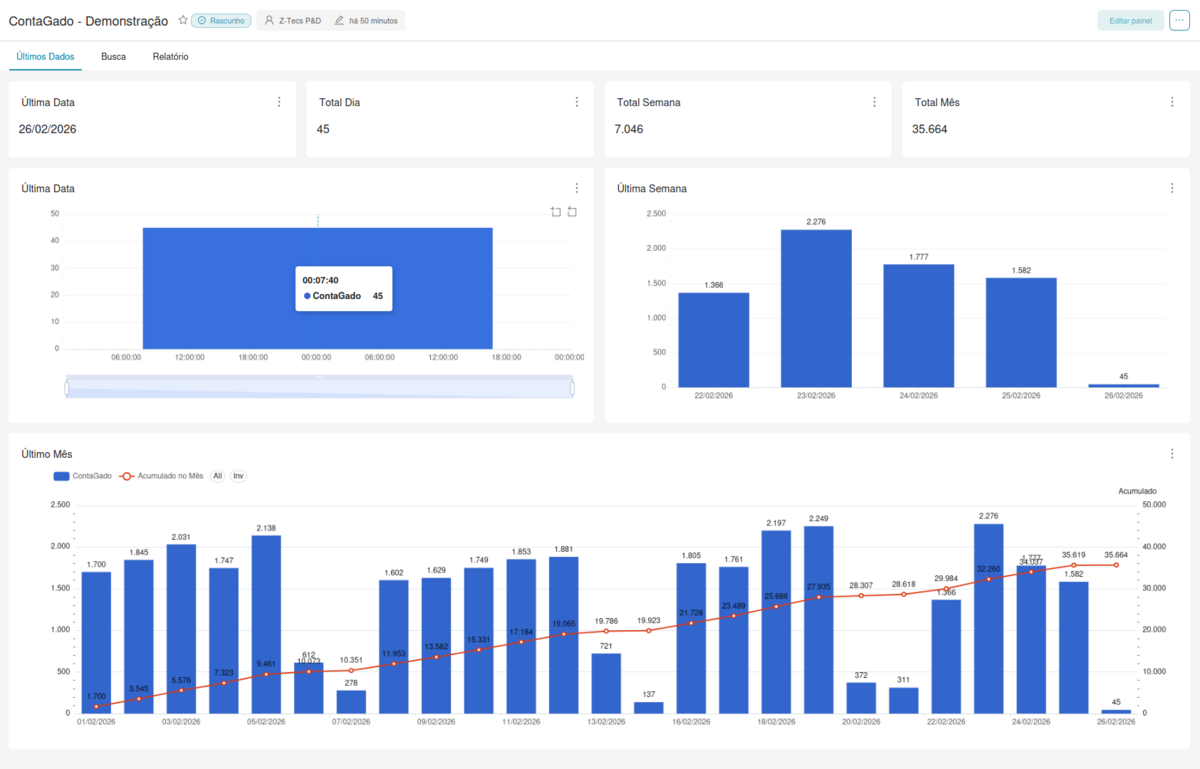Click the zoom restore icon on Última Data chart

click(571, 212)
